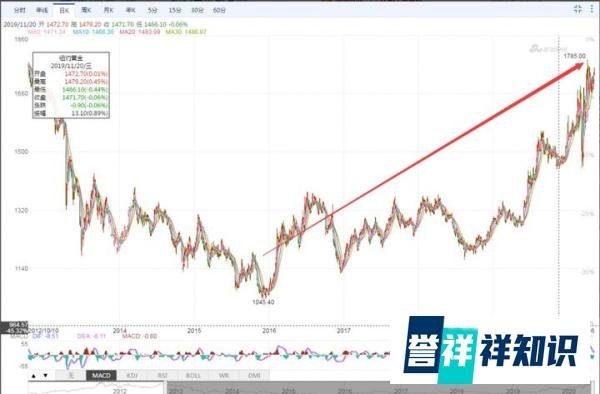
Task: Click 1472.70 opening price in tooltip box
Action: pos(86,73)
